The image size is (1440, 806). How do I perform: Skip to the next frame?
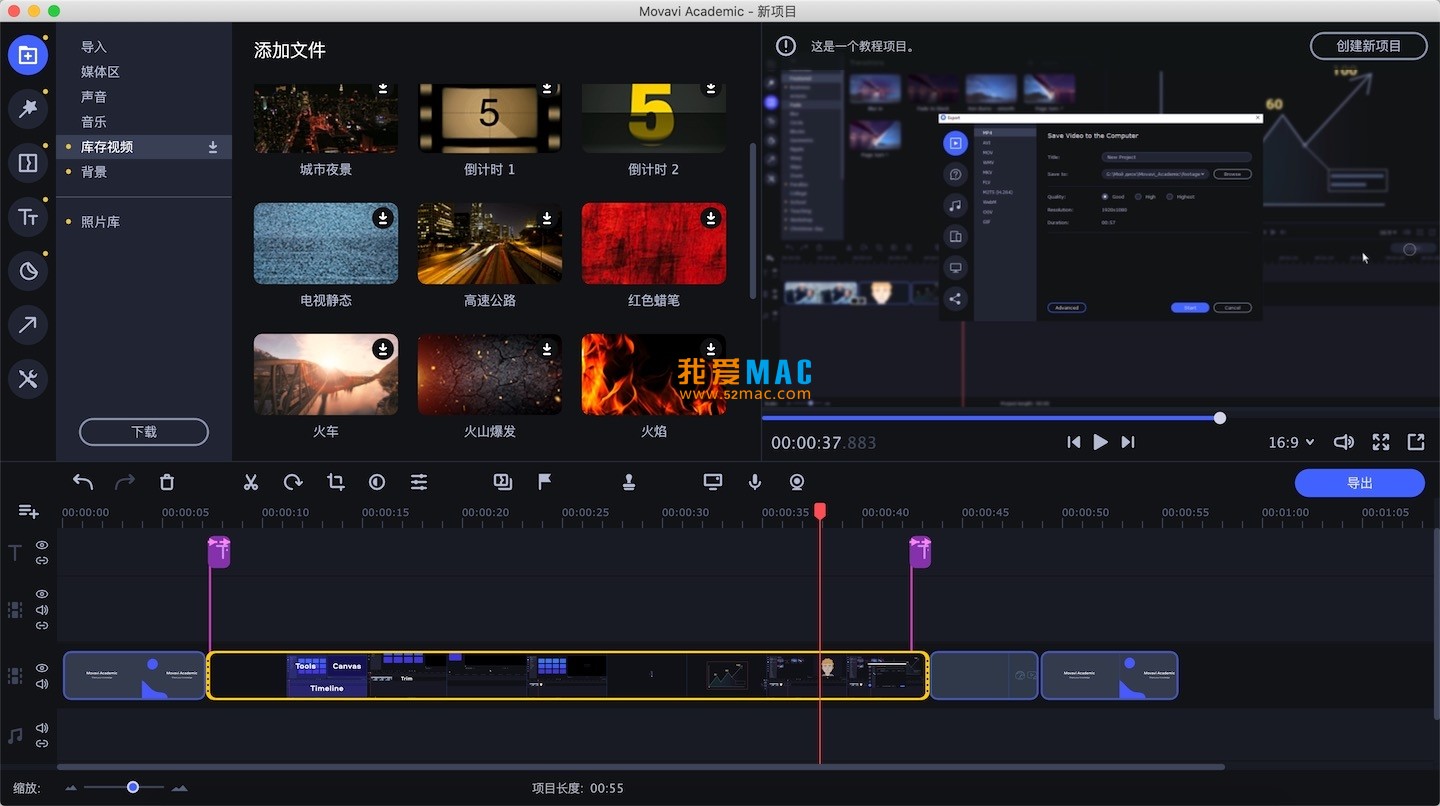pyautogui.click(x=1128, y=442)
